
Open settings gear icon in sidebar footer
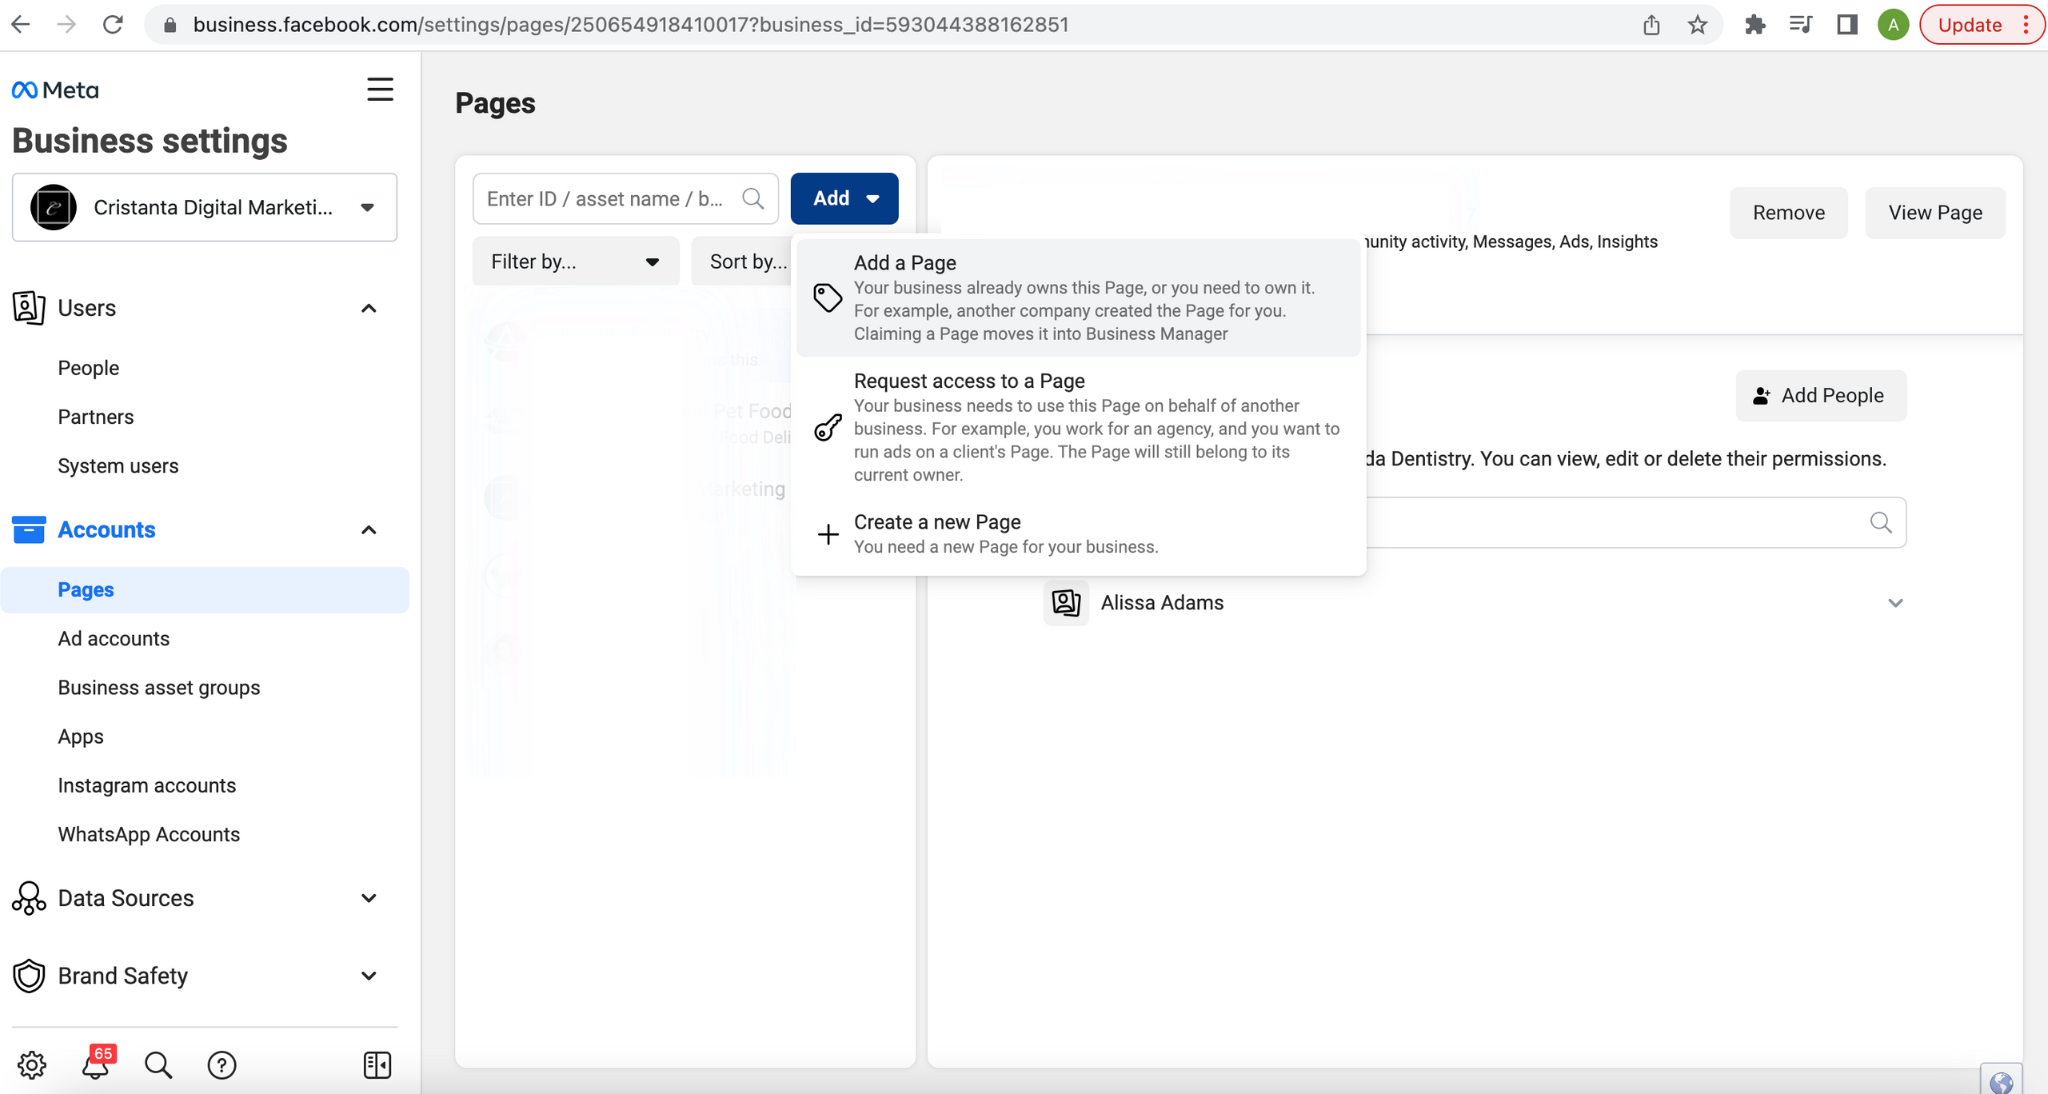[32, 1065]
